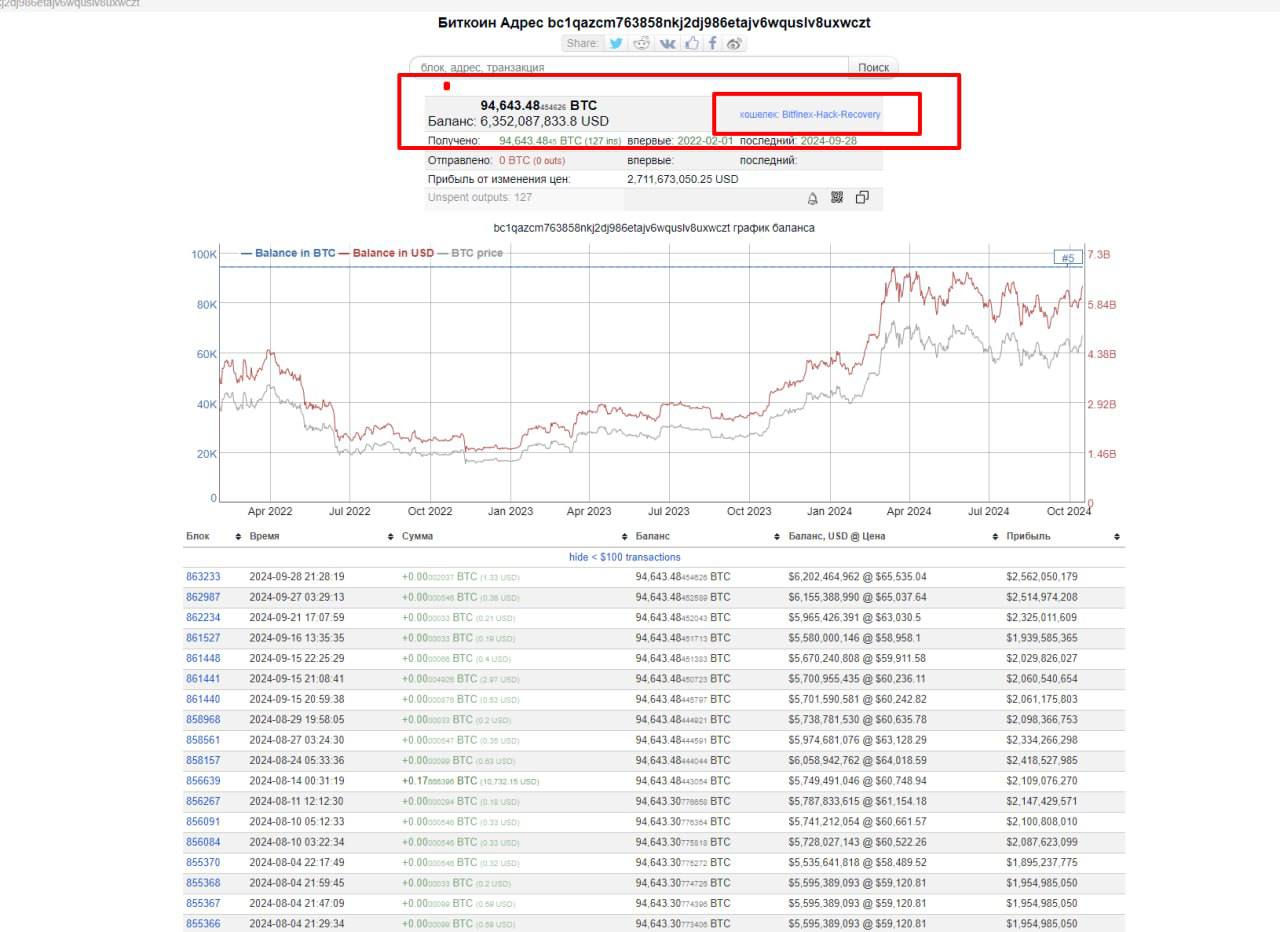Screen dimensions: 1280x932
Task: Click first received date 2022-02-01
Action: click(705, 141)
